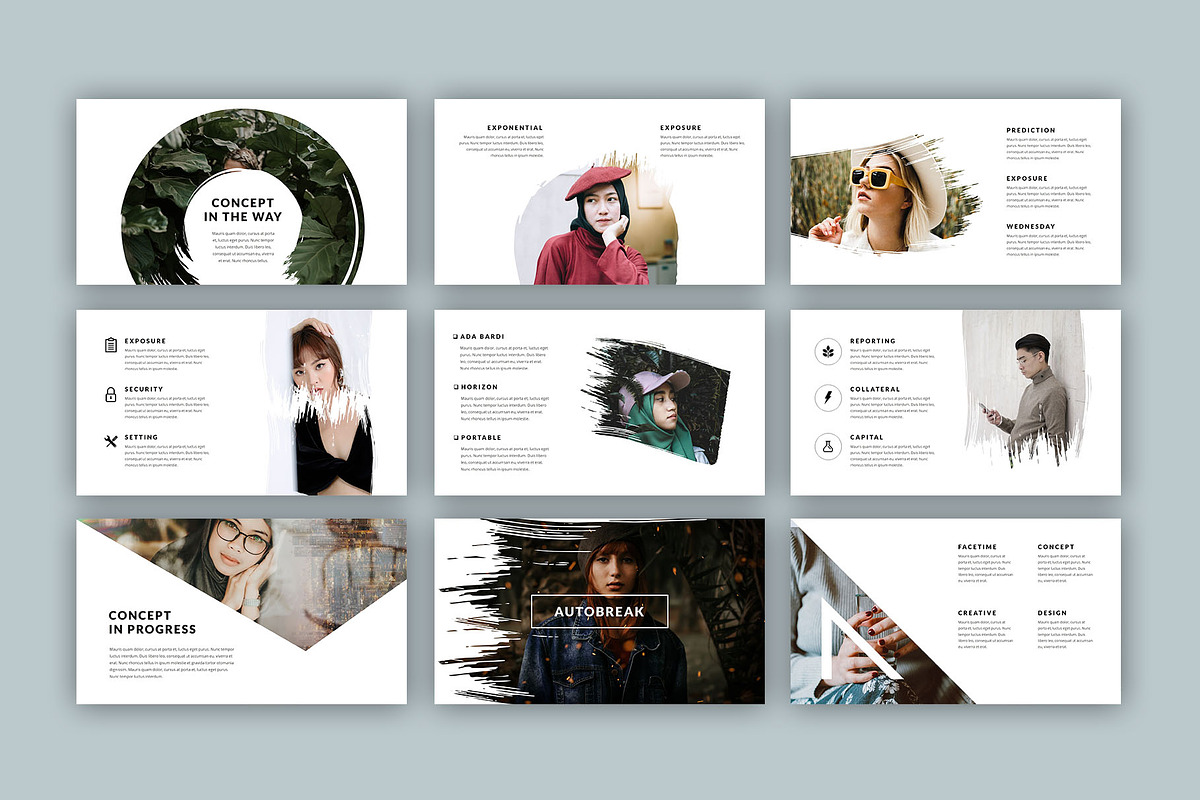Viewport: 1200px width, 800px height.
Task: Select the photo of man looking at phone
Action: pos(1025,390)
